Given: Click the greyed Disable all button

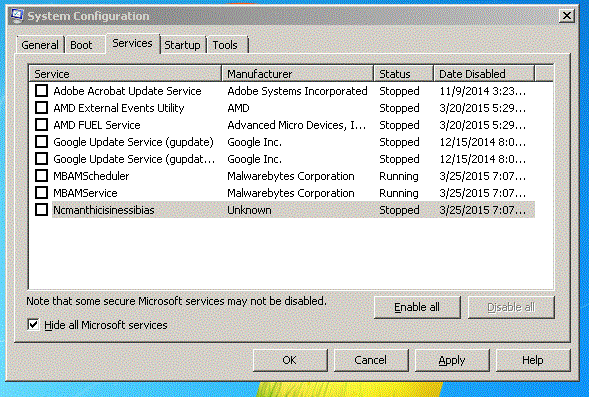Looking at the screenshot, I should click(511, 307).
